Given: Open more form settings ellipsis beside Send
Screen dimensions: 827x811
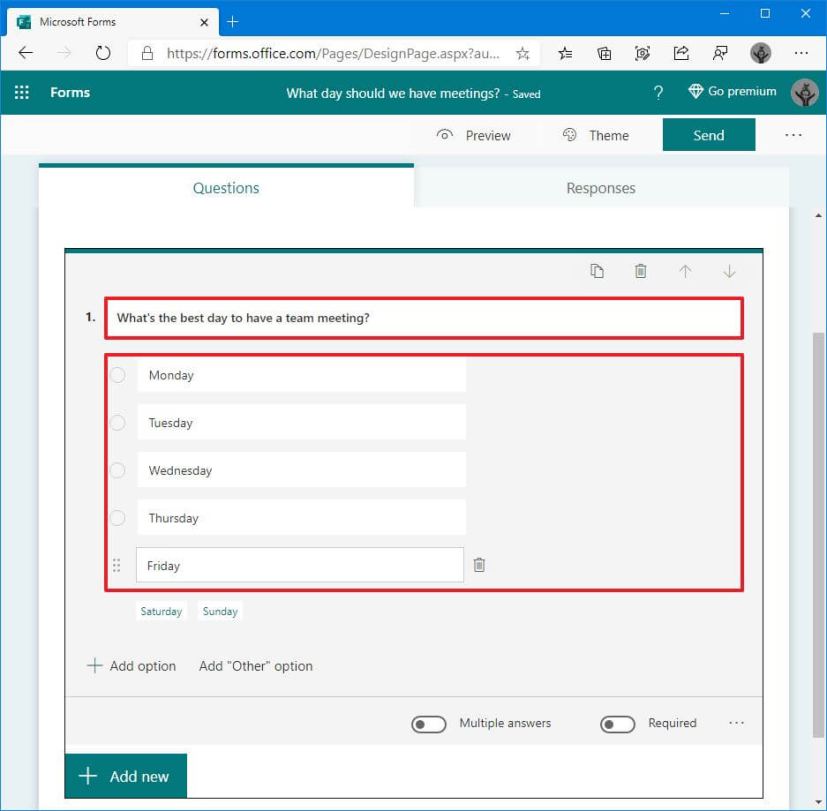Looking at the screenshot, I should [793, 136].
